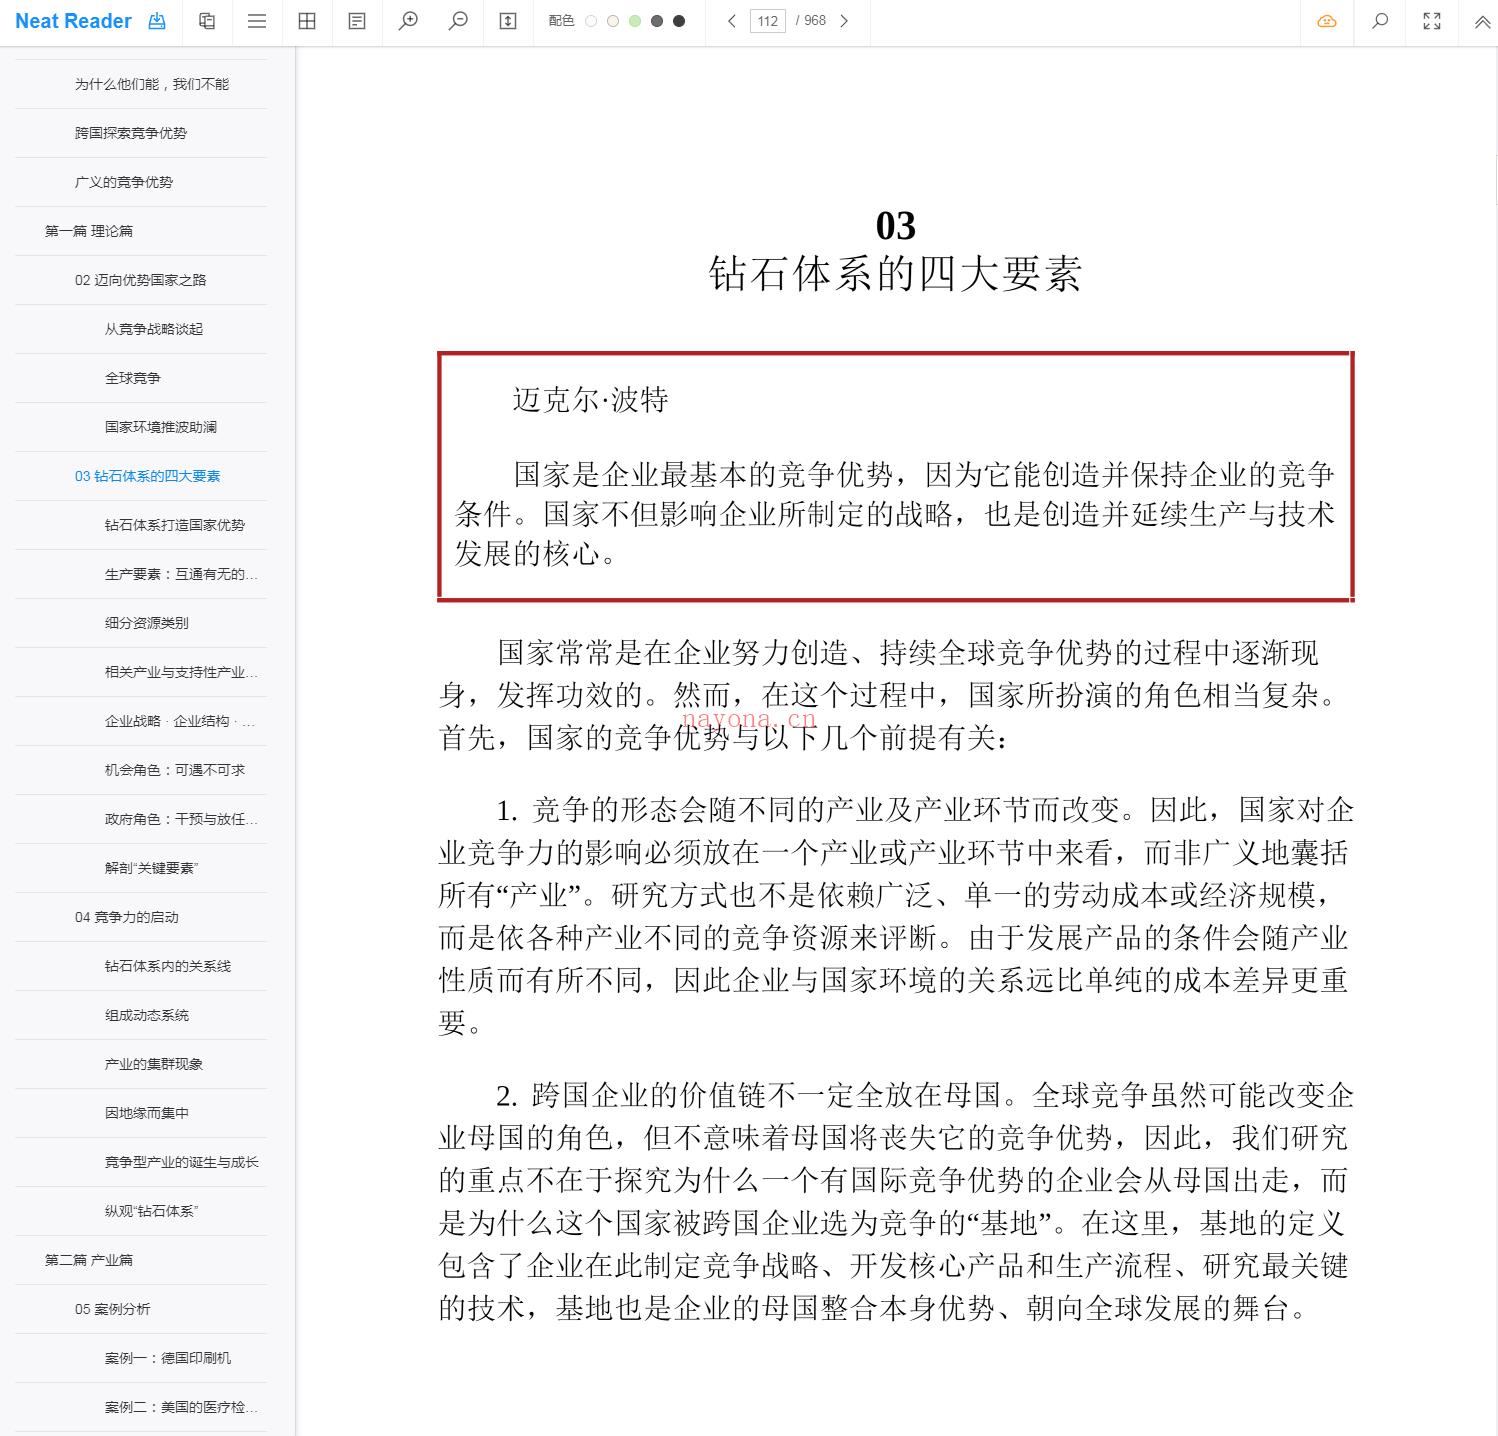The height and width of the screenshot is (1436, 1498).
Task: Select the black color scheme swatch
Action: click(679, 21)
